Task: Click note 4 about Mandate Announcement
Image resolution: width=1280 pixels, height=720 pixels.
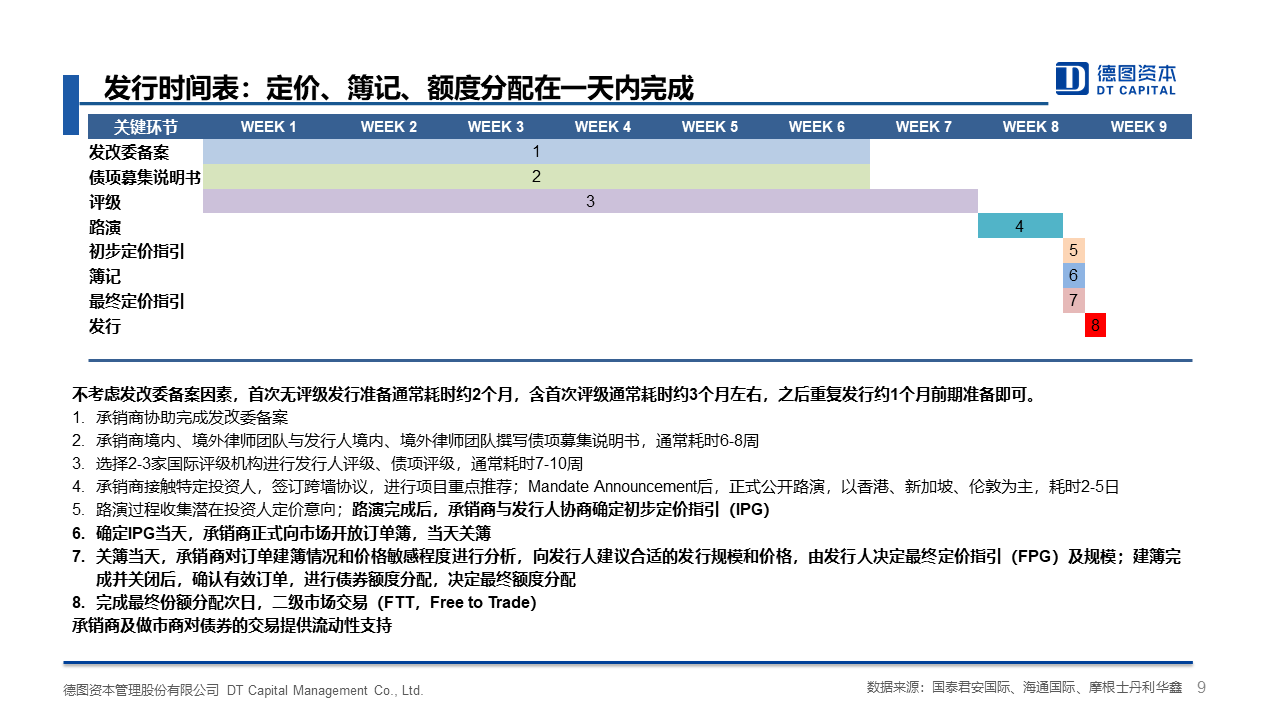Action: 596,487
